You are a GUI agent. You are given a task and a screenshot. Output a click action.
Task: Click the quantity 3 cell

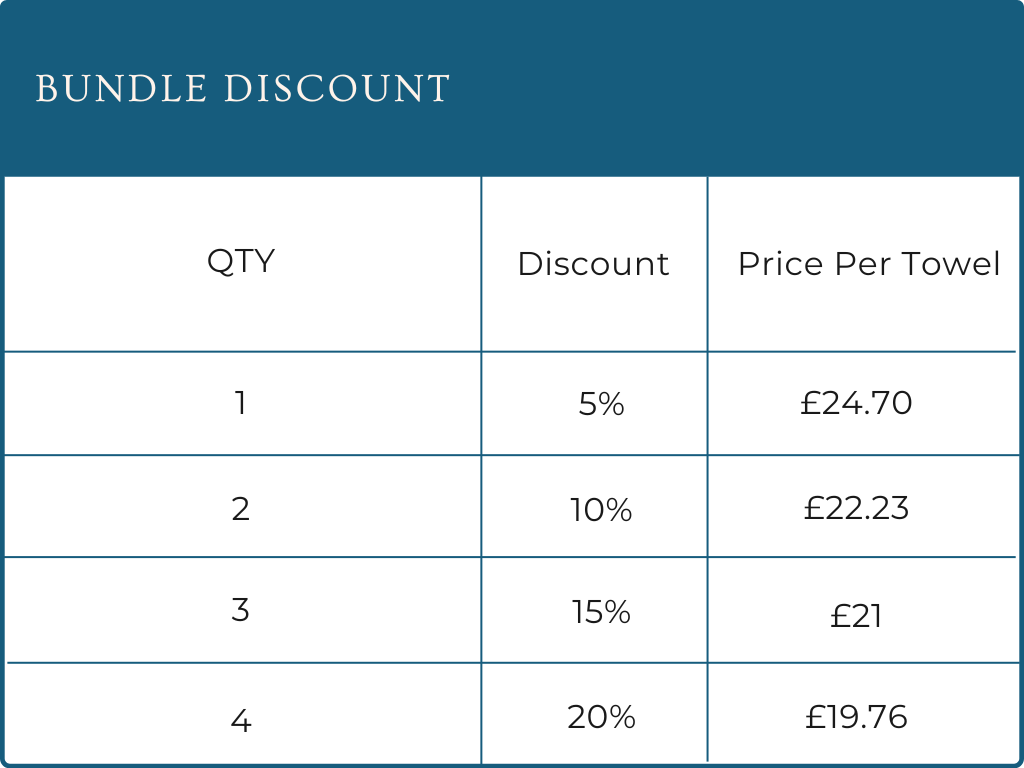coord(240,610)
